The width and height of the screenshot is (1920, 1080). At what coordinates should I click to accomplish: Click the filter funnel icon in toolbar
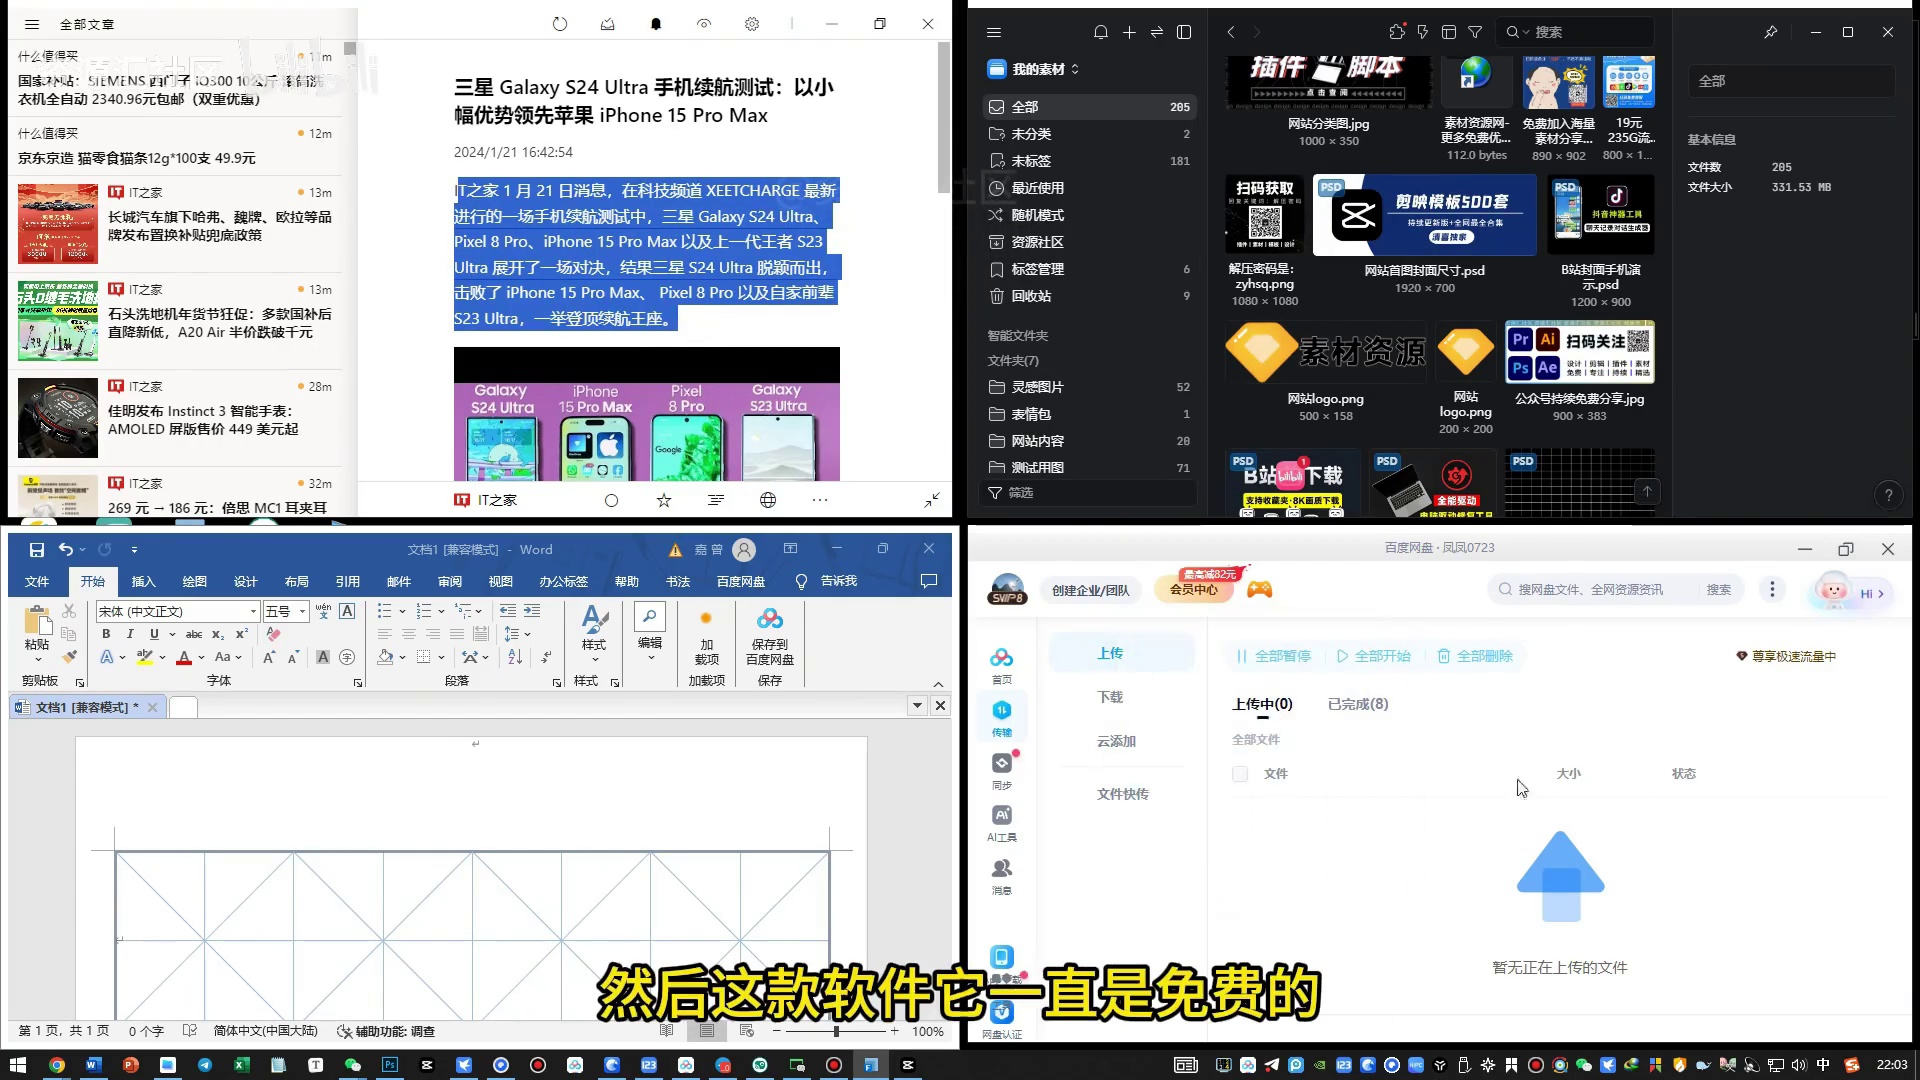click(1475, 32)
